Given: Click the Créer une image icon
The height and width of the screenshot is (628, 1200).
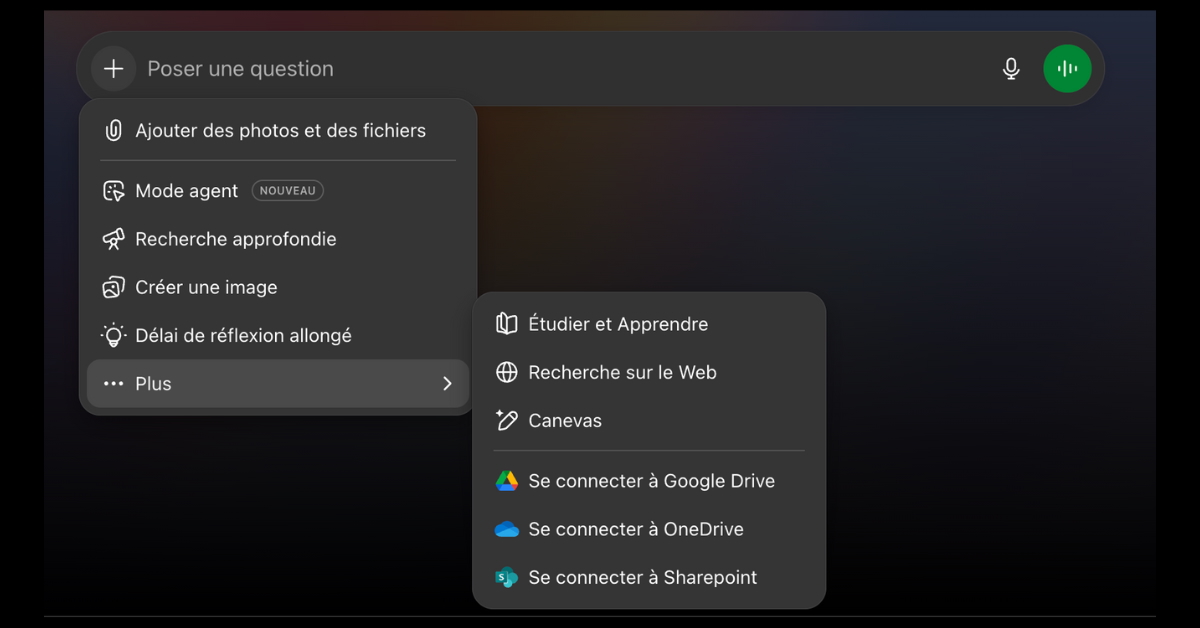Looking at the screenshot, I should pyautogui.click(x=114, y=287).
